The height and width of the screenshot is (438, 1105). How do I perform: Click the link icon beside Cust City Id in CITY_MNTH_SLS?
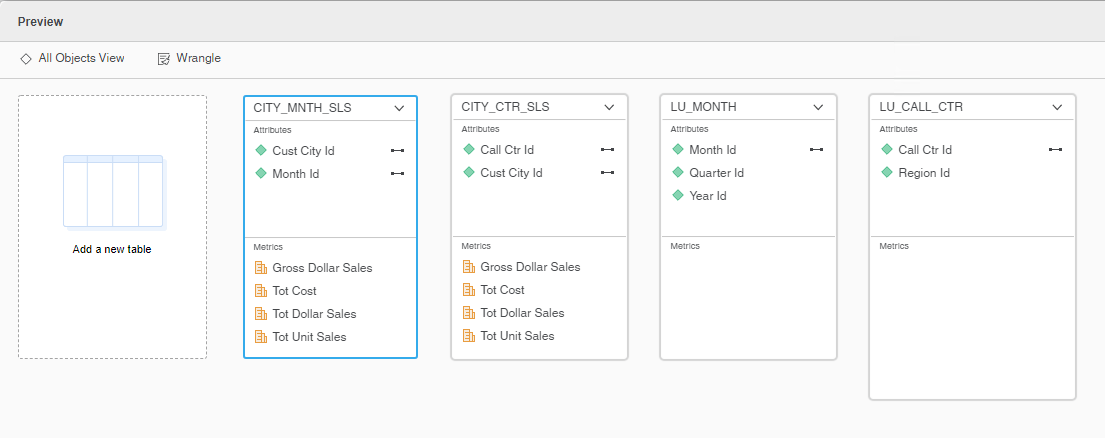coord(397,151)
